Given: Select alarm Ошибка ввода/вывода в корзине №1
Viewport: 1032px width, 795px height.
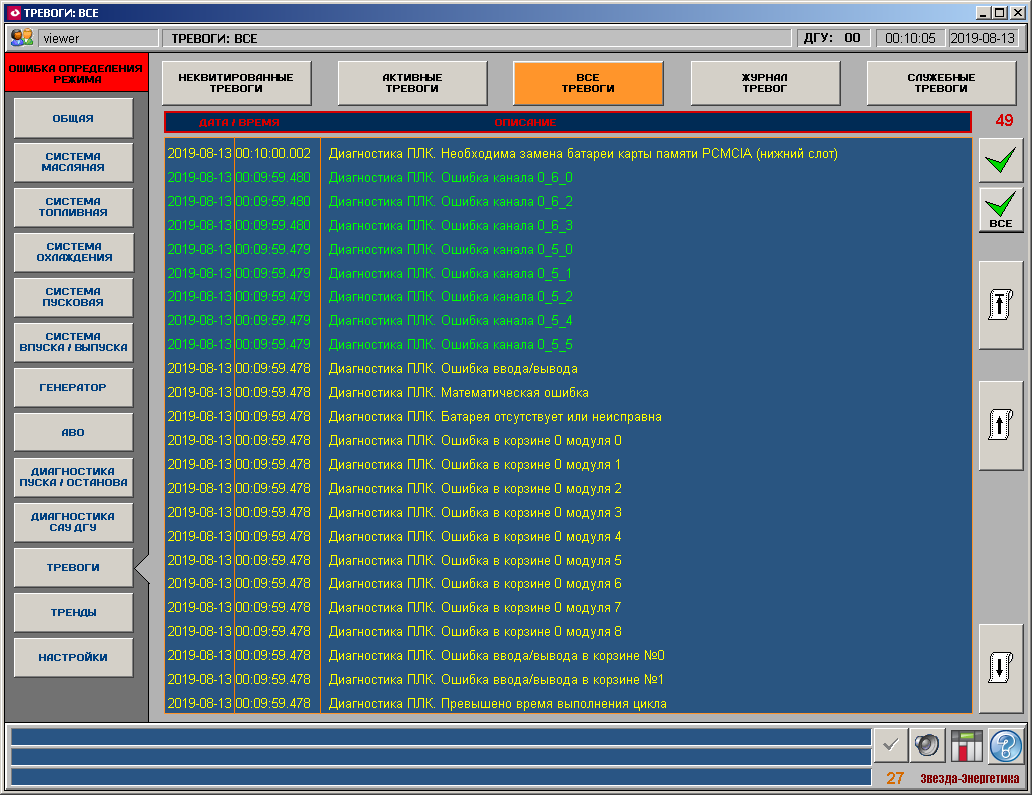Looking at the screenshot, I should 568,679.
